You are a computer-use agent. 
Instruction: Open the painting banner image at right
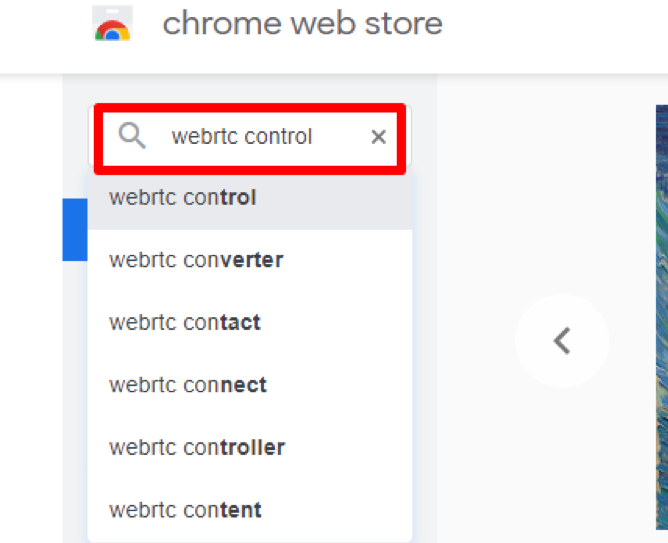[662, 317]
